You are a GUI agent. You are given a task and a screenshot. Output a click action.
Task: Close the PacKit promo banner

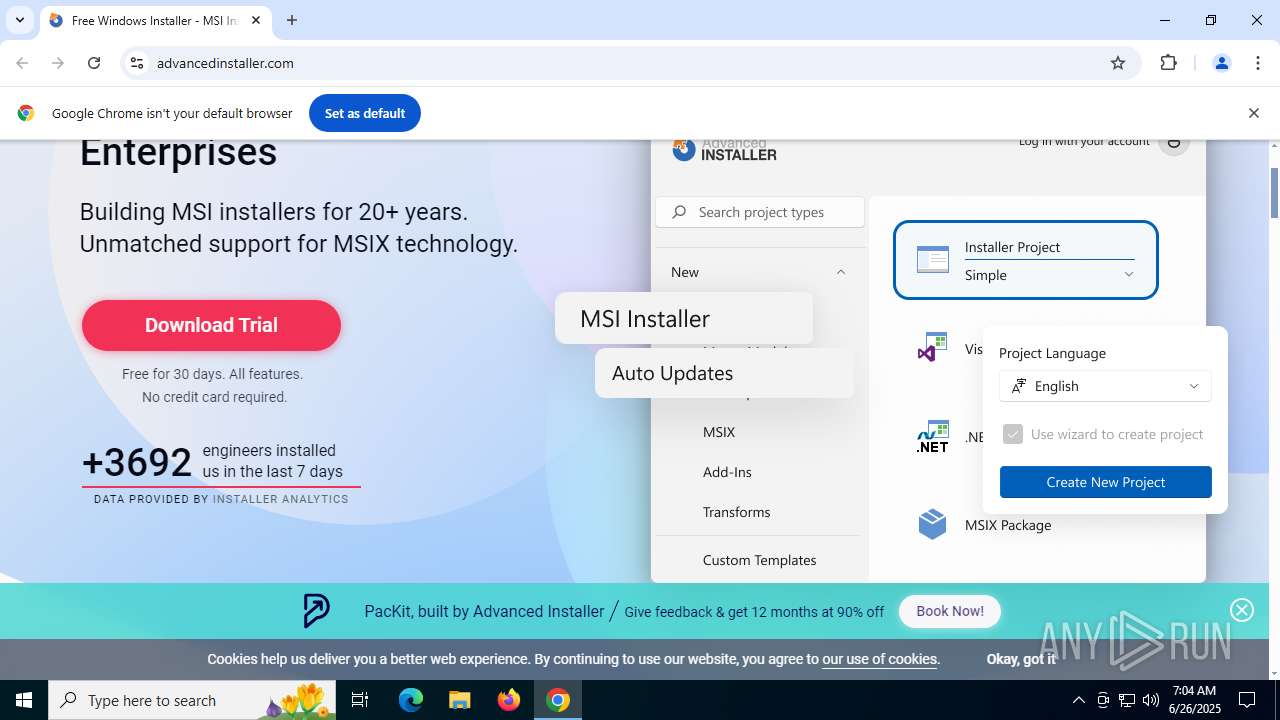click(x=1242, y=610)
